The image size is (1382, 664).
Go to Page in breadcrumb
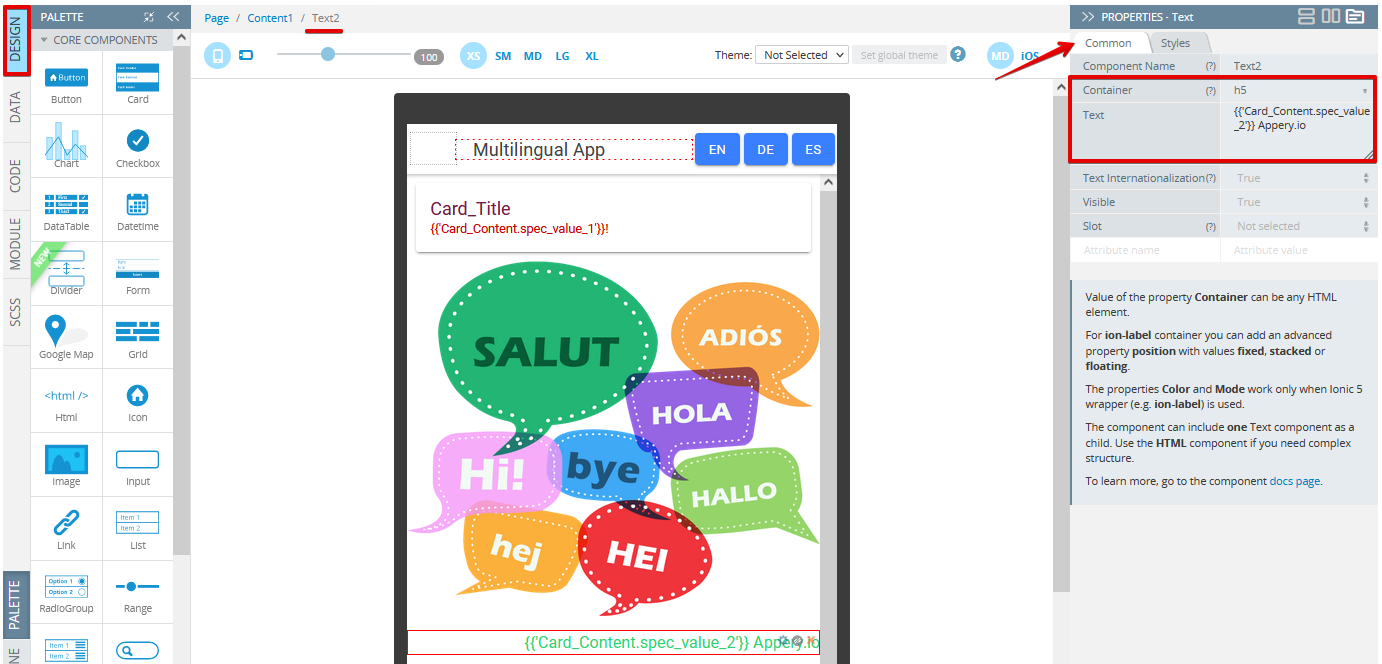coord(216,18)
